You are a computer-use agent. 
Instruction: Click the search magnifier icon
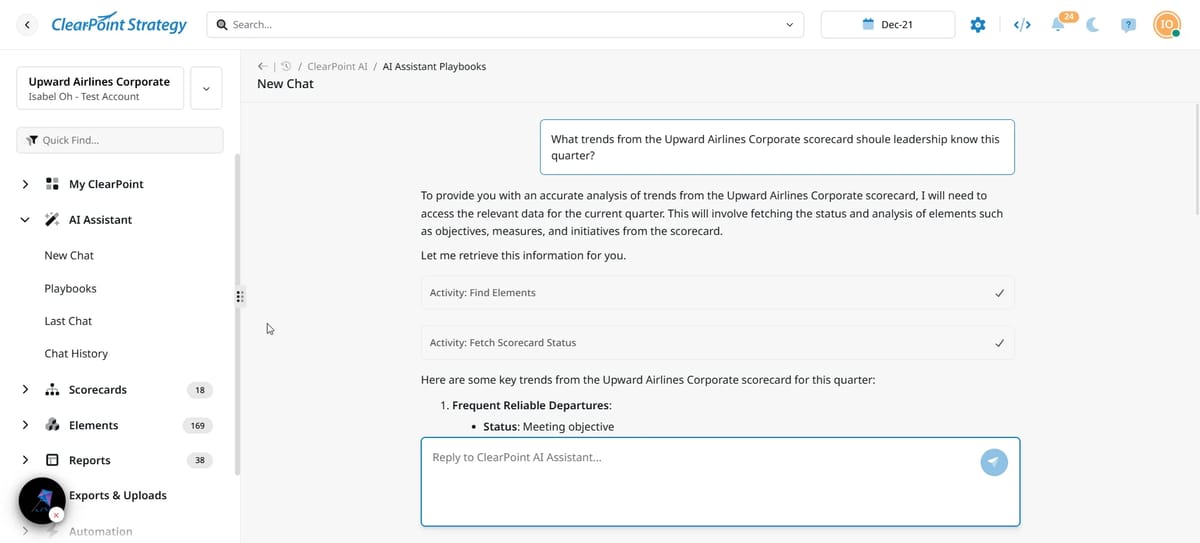click(222, 24)
